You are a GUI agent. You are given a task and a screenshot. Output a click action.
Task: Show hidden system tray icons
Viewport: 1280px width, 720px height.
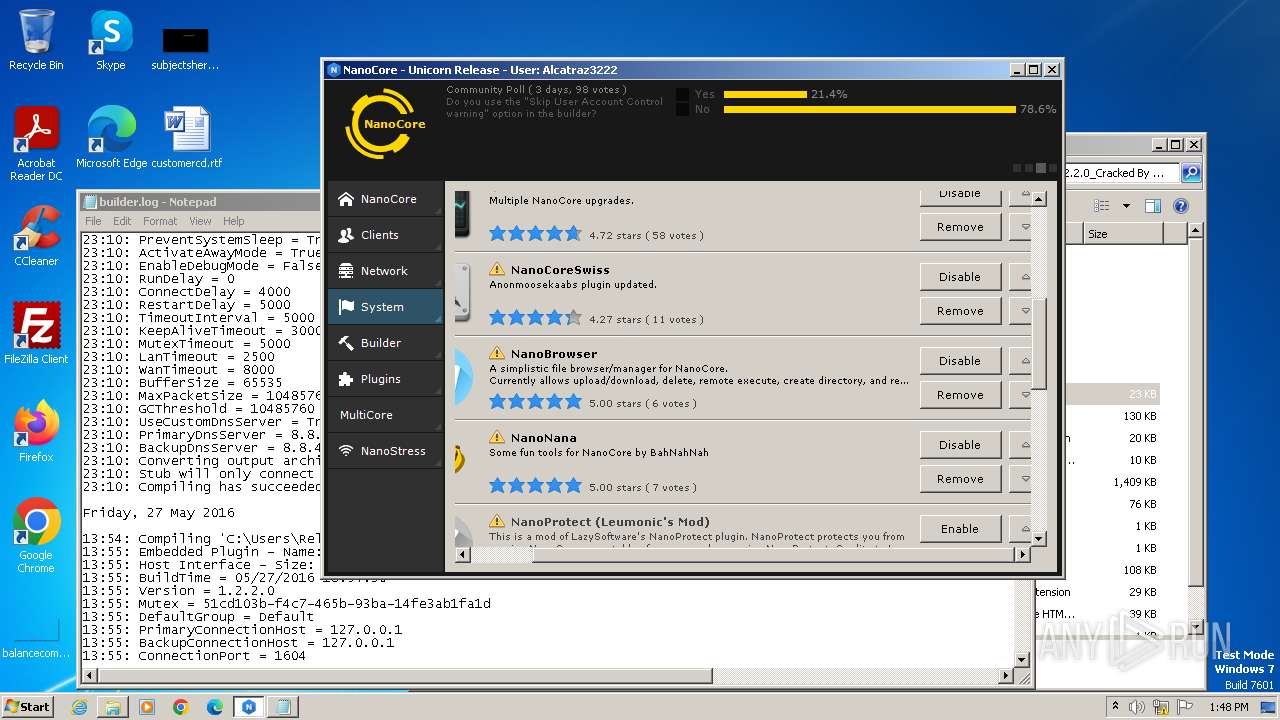pos(1115,706)
